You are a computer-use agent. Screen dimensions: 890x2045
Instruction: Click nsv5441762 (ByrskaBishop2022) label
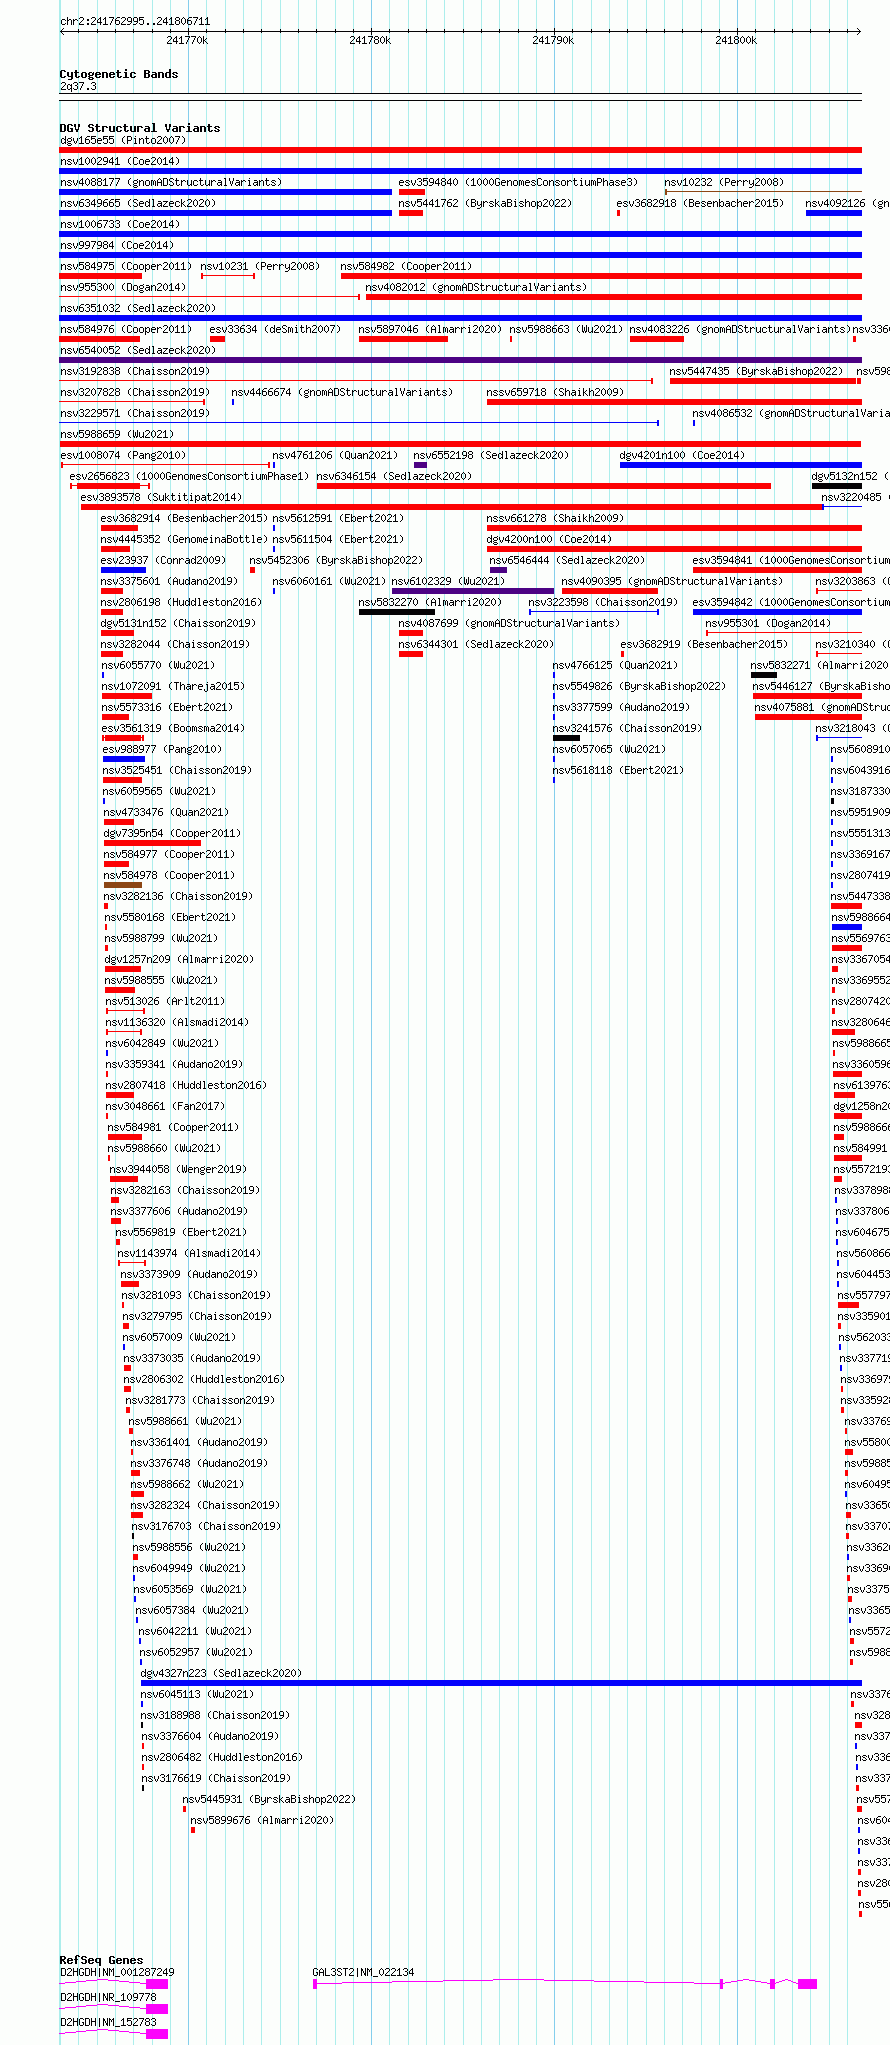485,203
